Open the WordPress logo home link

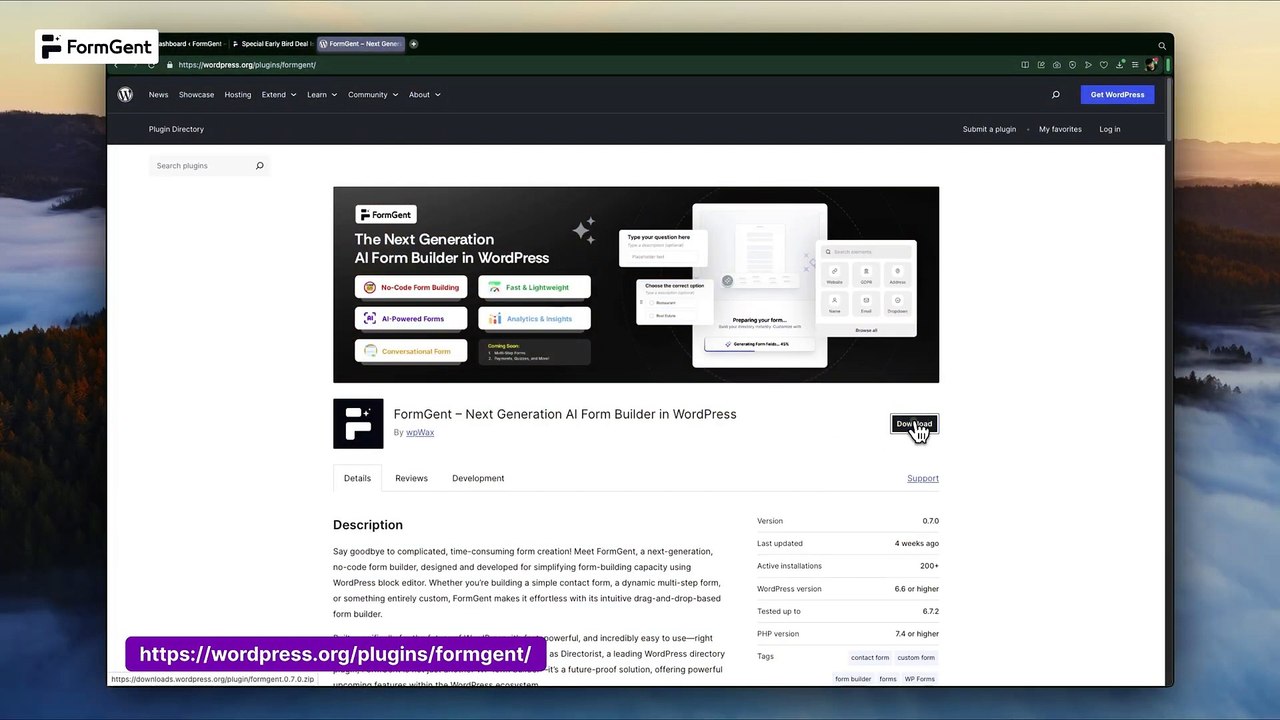click(125, 94)
